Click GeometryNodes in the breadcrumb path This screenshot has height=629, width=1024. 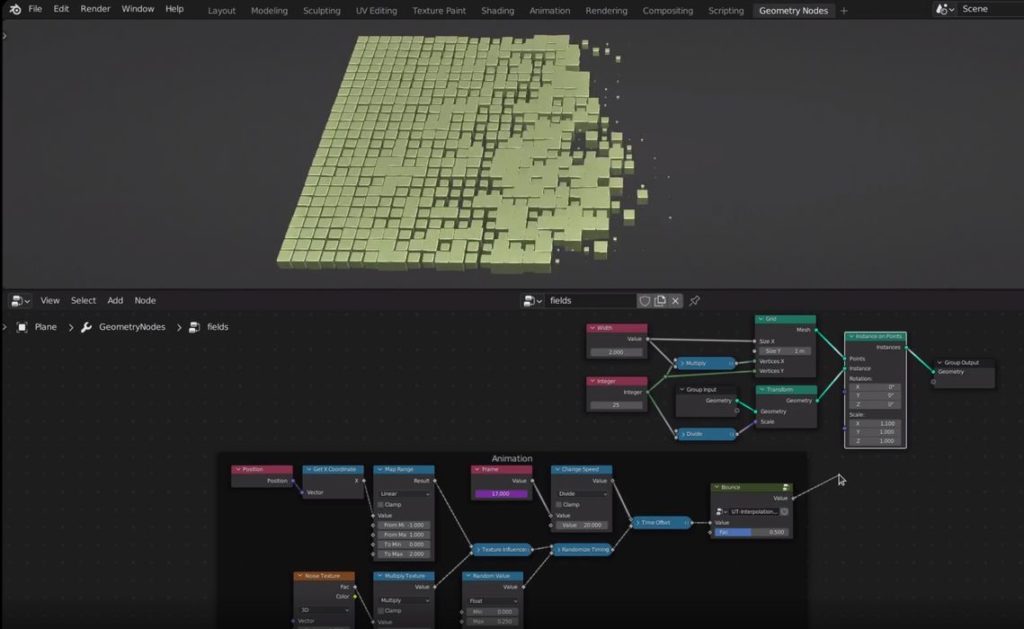[131, 327]
